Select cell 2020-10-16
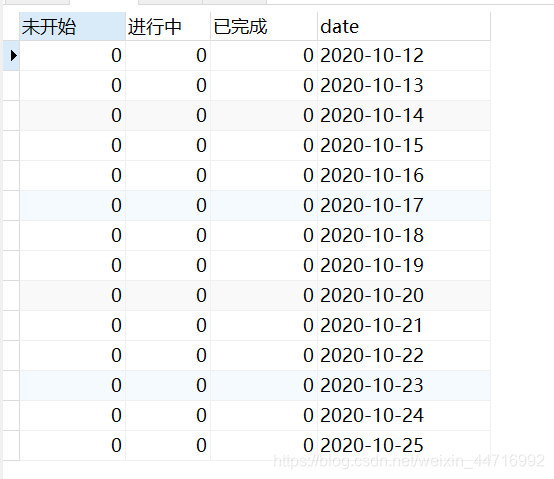Image resolution: width=554 pixels, height=479 pixels. (404, 176)
